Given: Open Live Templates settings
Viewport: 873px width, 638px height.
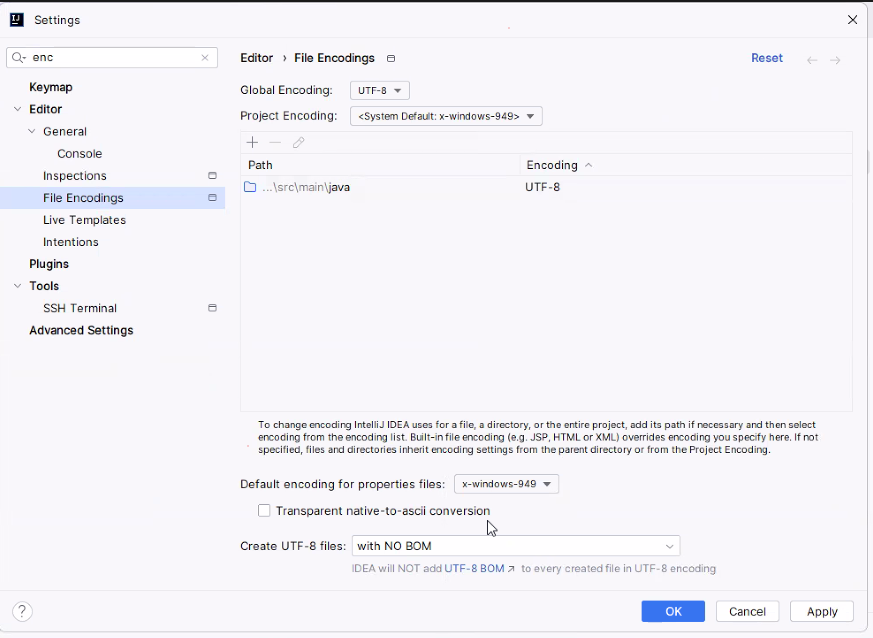Looking at the screenshot, I should pos(84,220).
